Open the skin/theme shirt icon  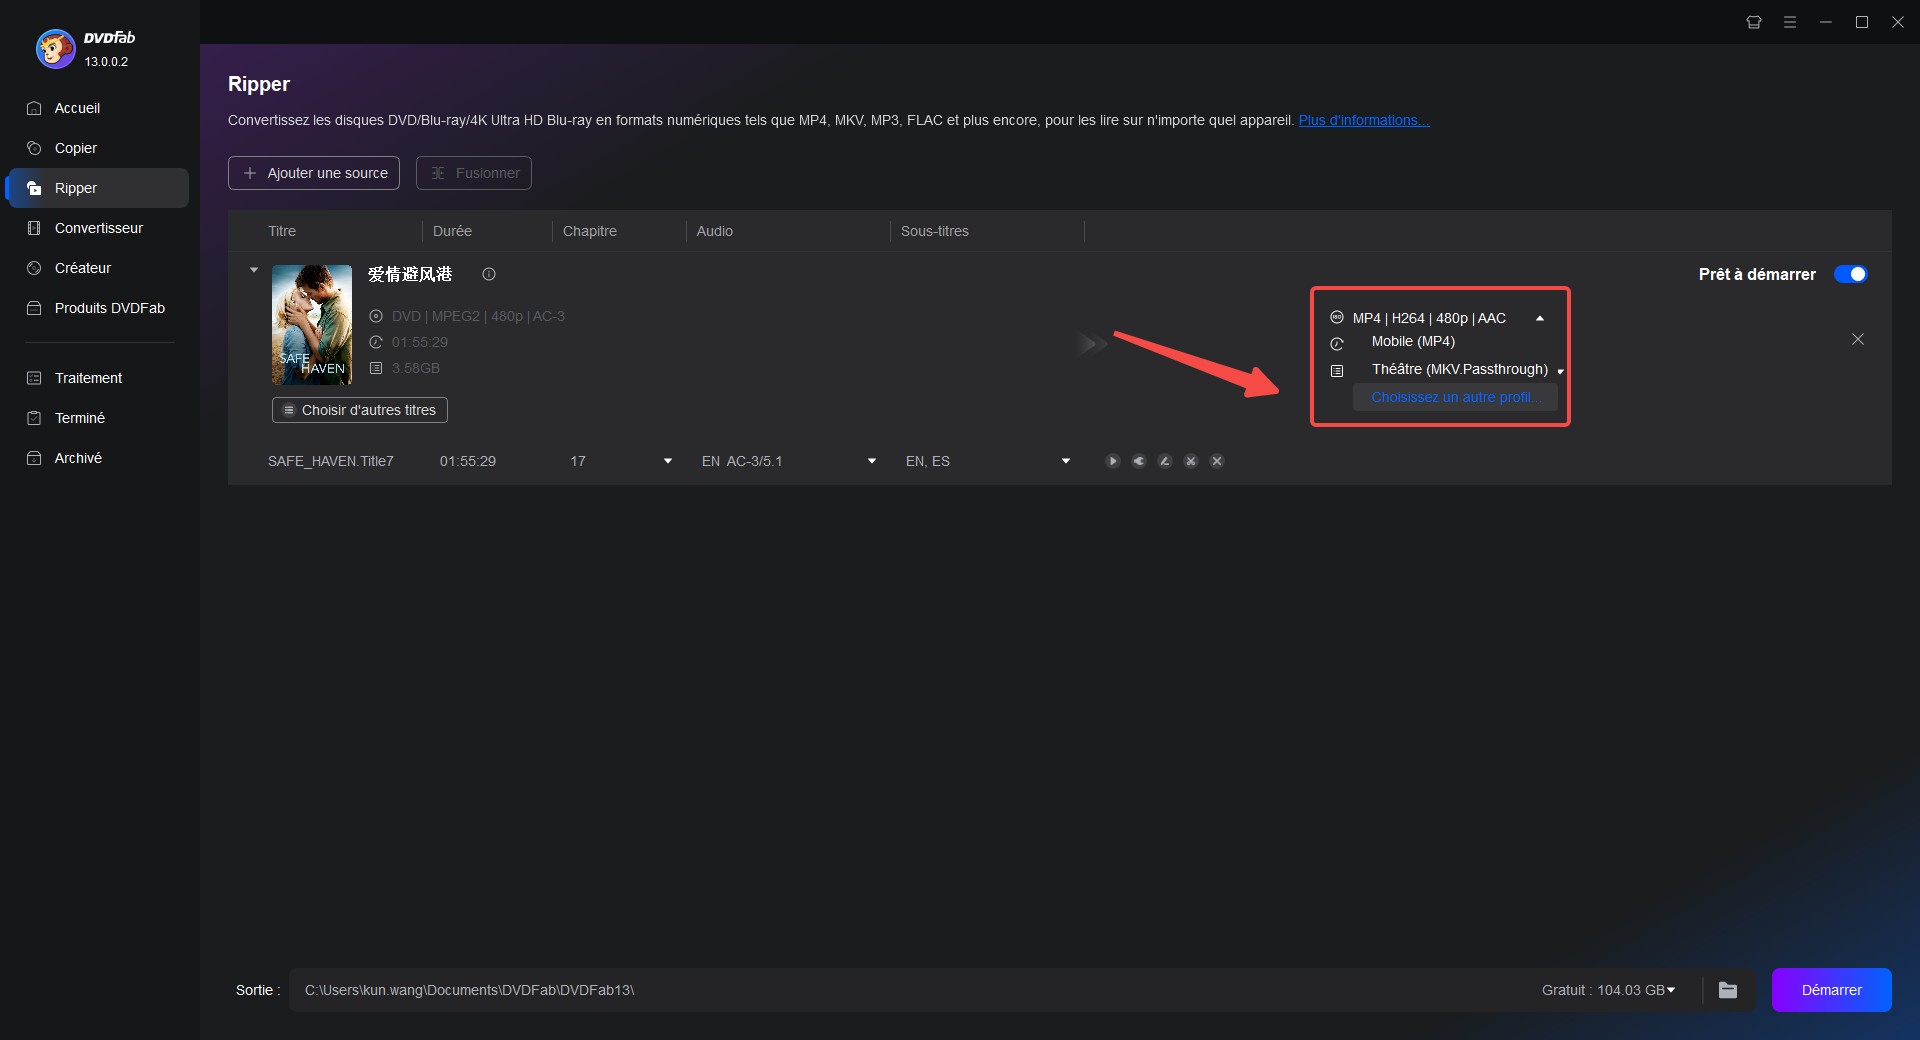tap(1754, 22)
